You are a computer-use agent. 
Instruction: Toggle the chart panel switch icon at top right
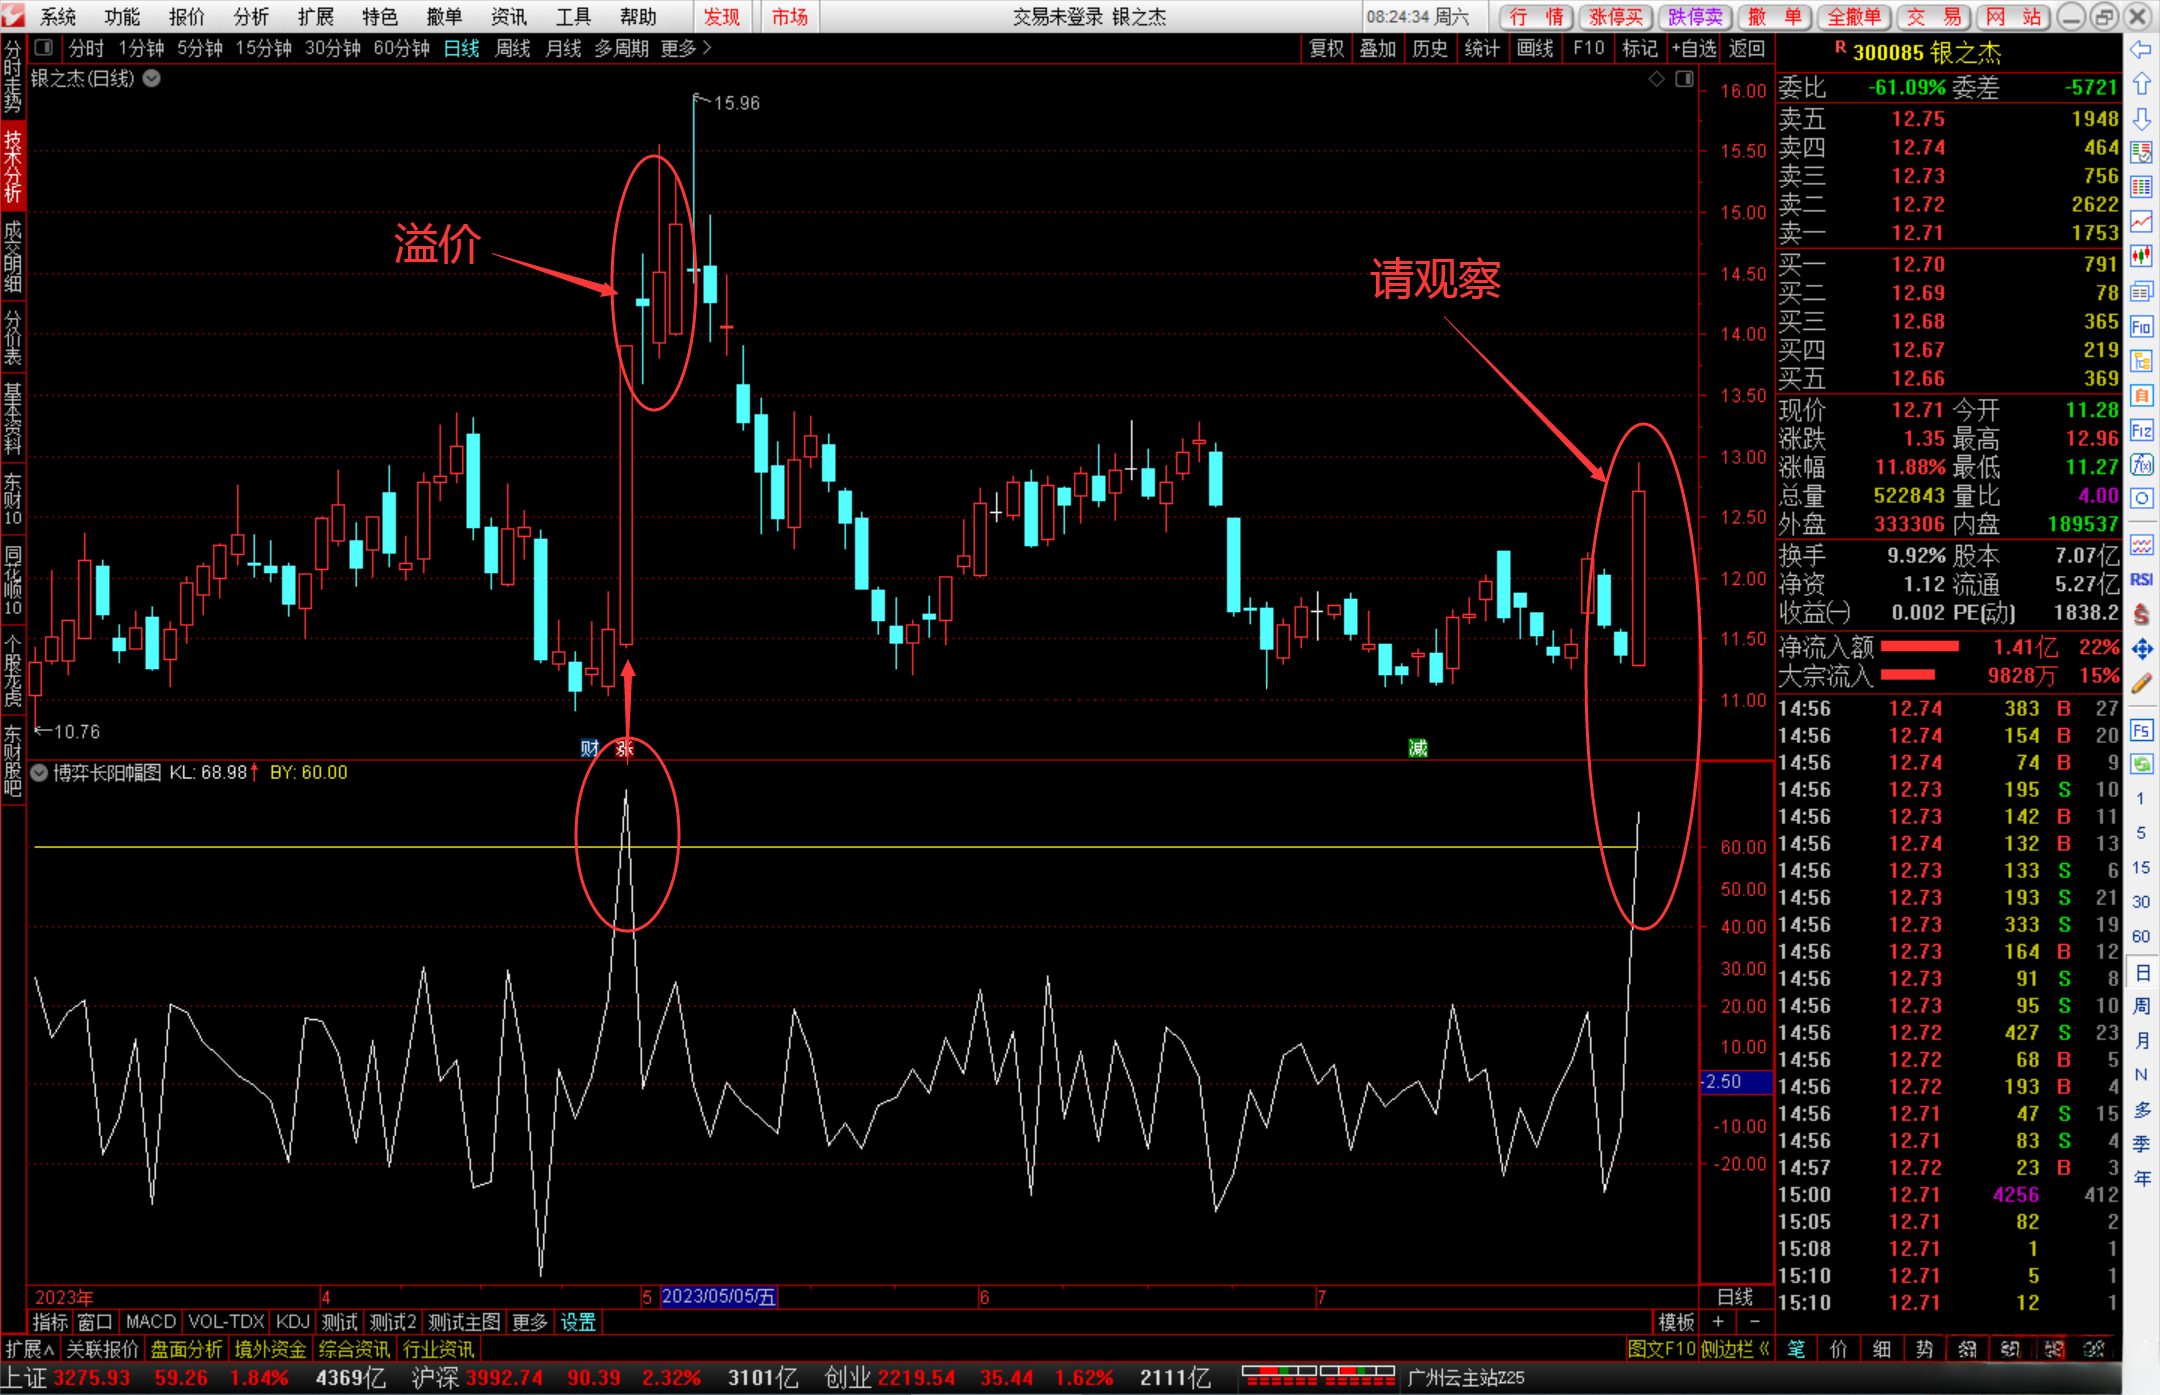pyautogui.click(x=1684, y=79)
